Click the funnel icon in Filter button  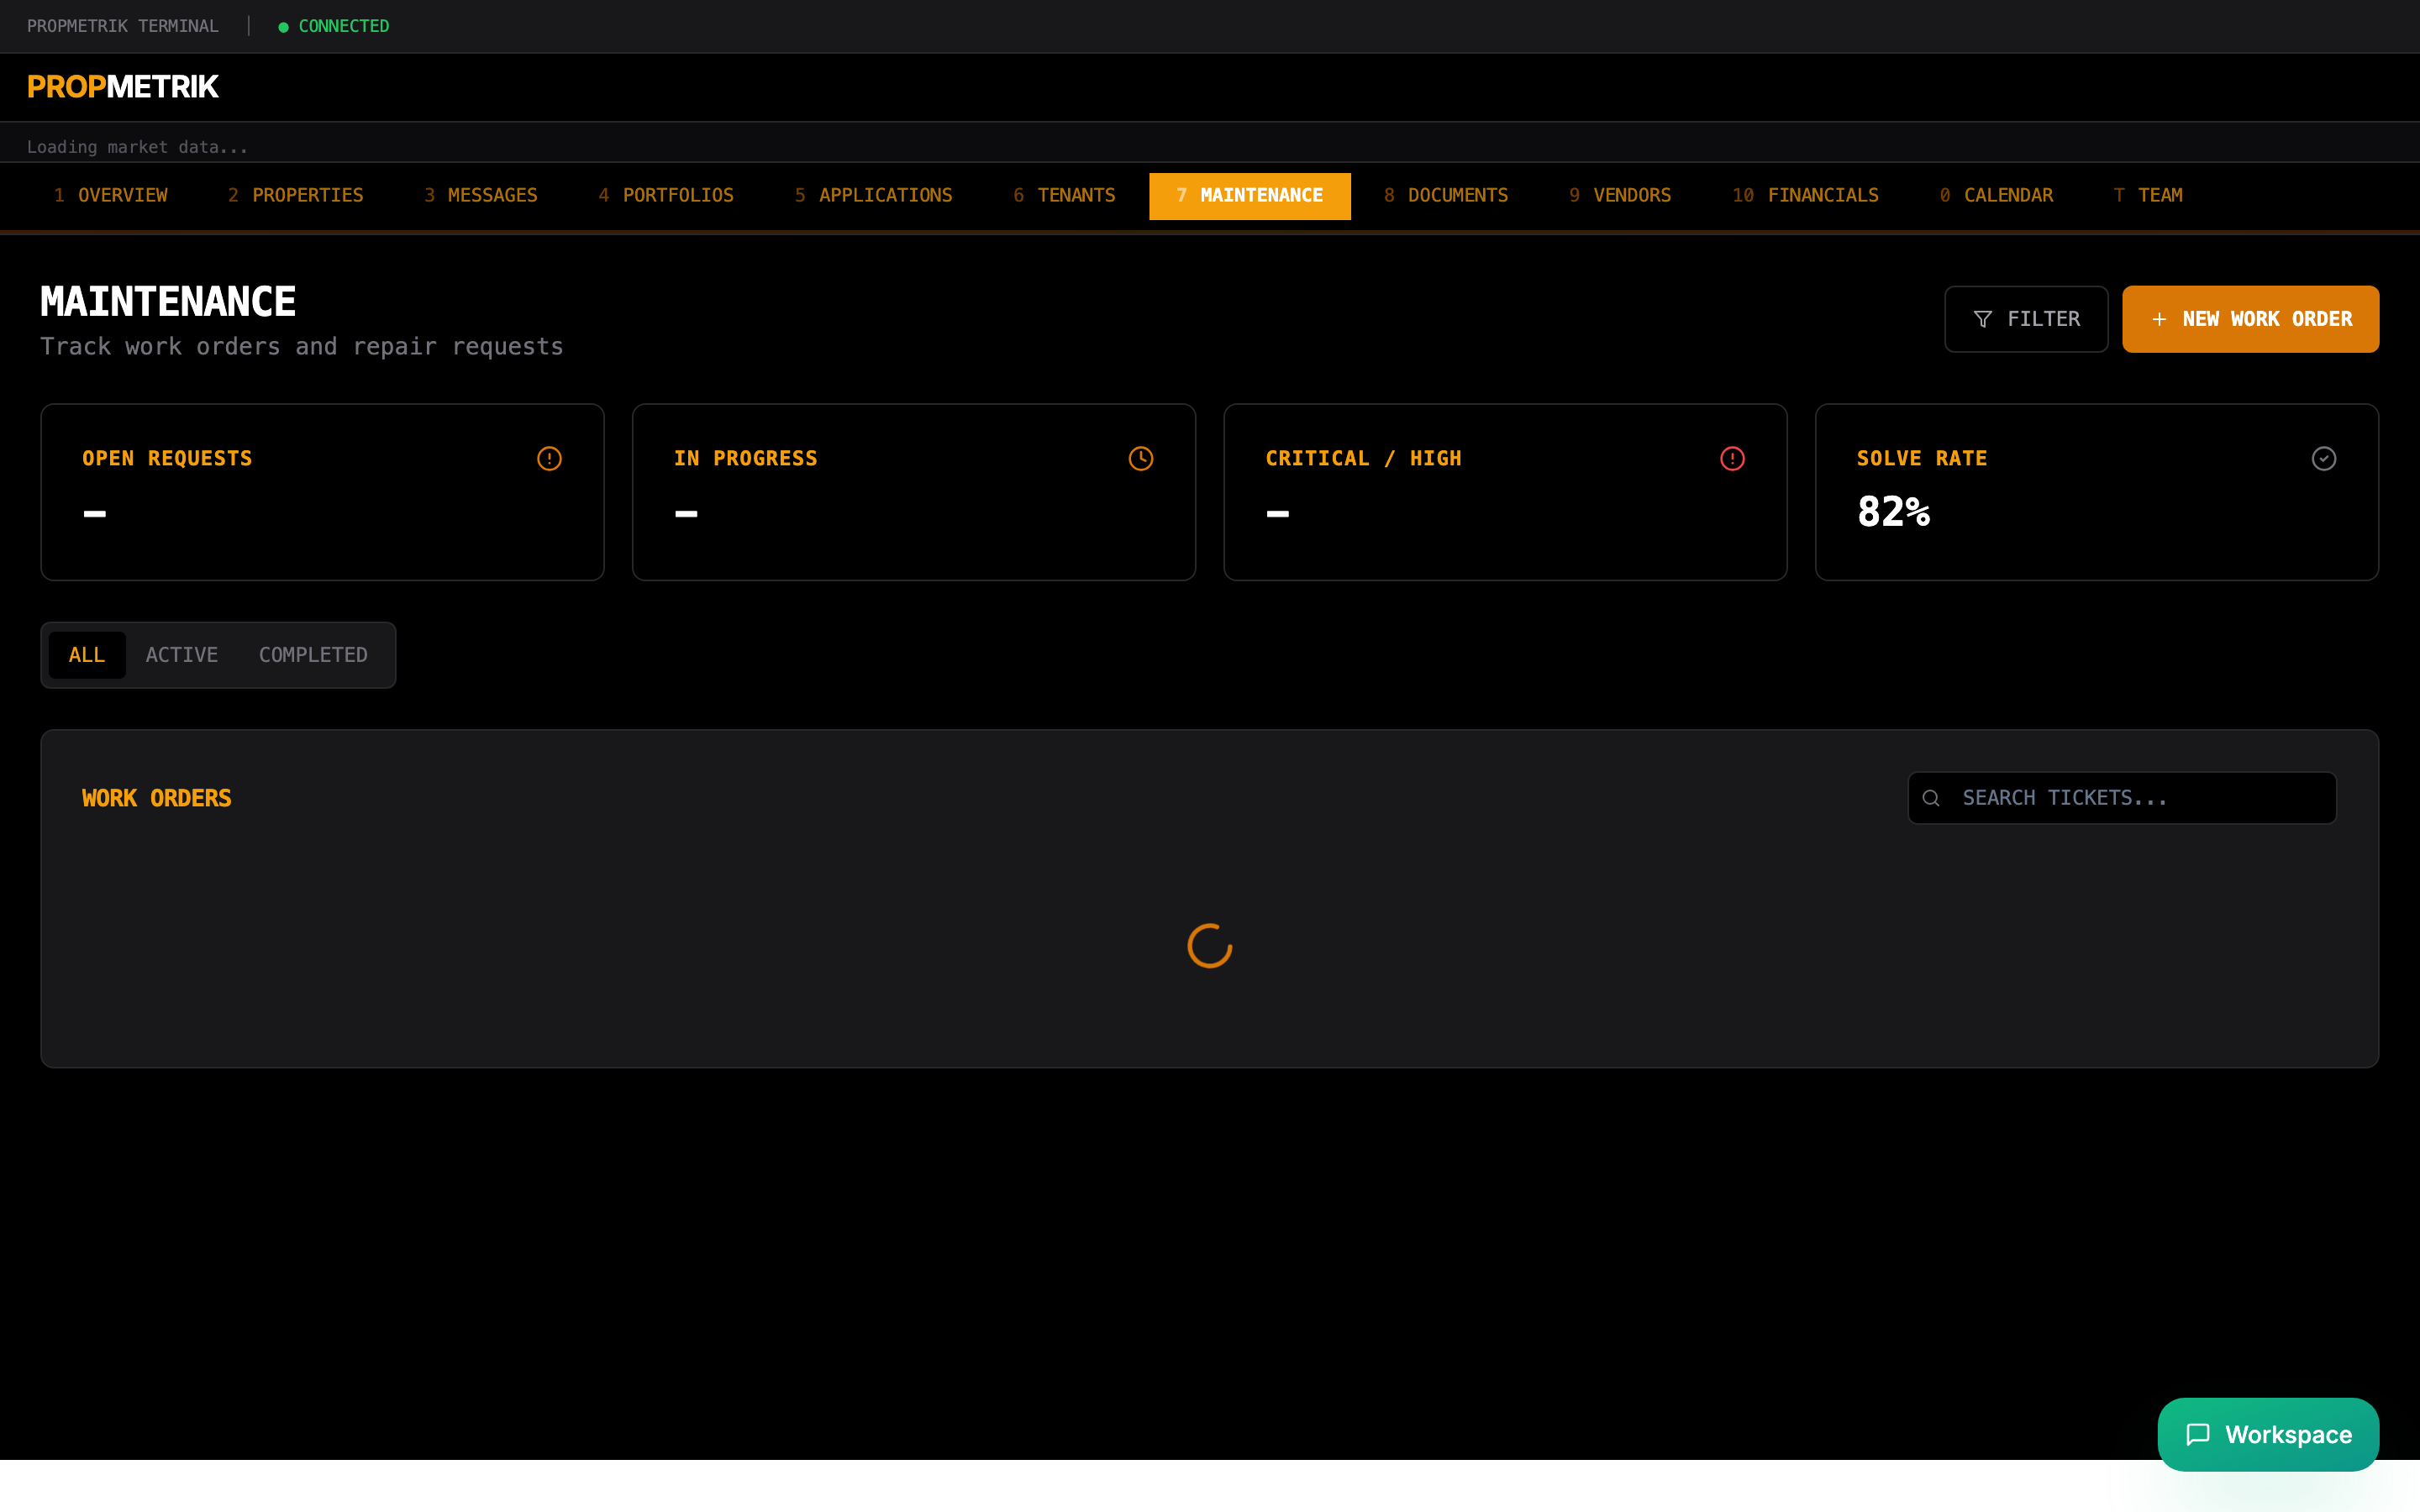click(1983, 319)
